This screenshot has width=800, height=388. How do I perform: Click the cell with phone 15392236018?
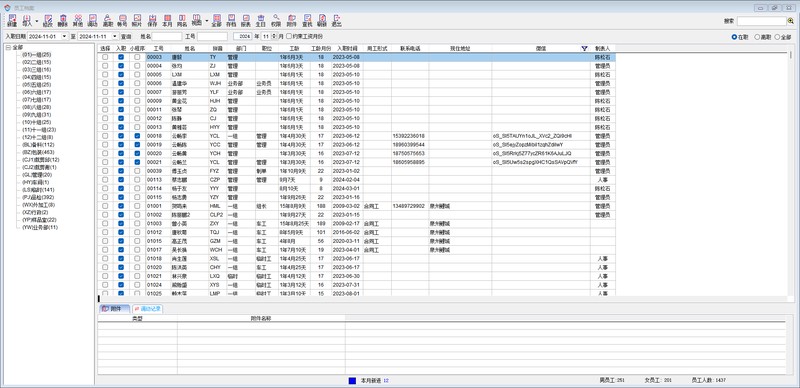click(x=410, y=136)
